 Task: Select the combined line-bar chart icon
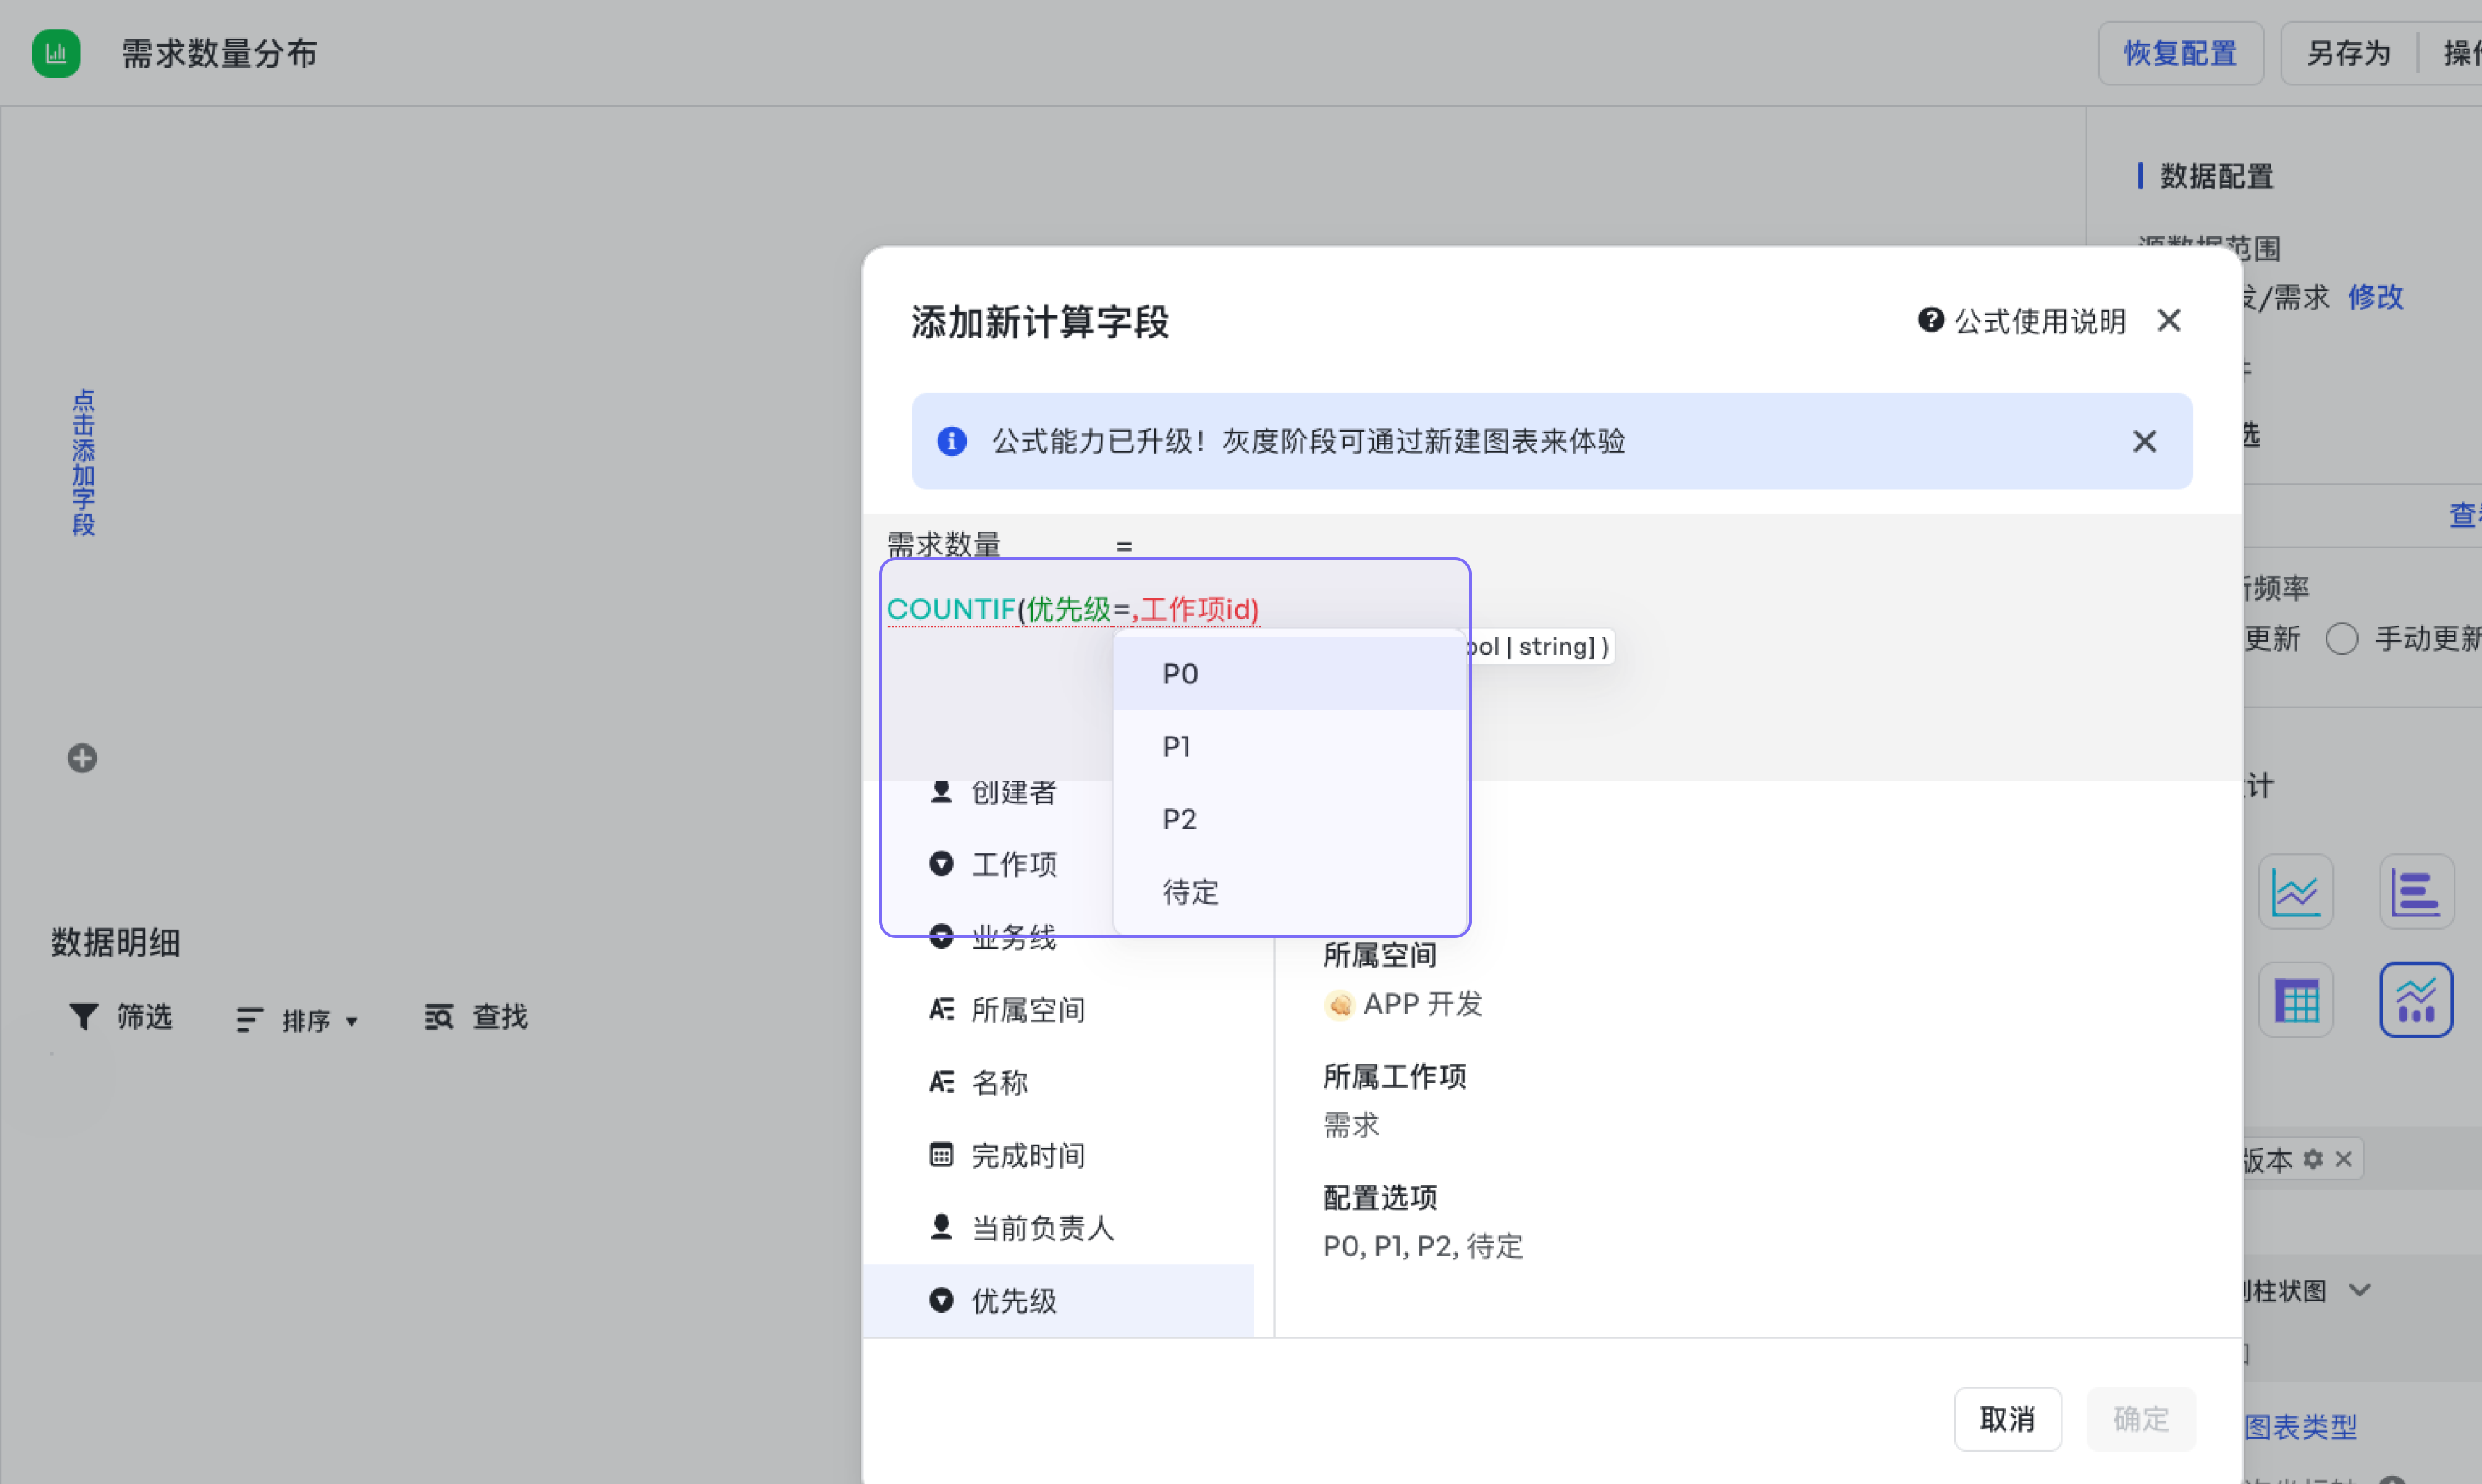[x=2416, y=1000]
